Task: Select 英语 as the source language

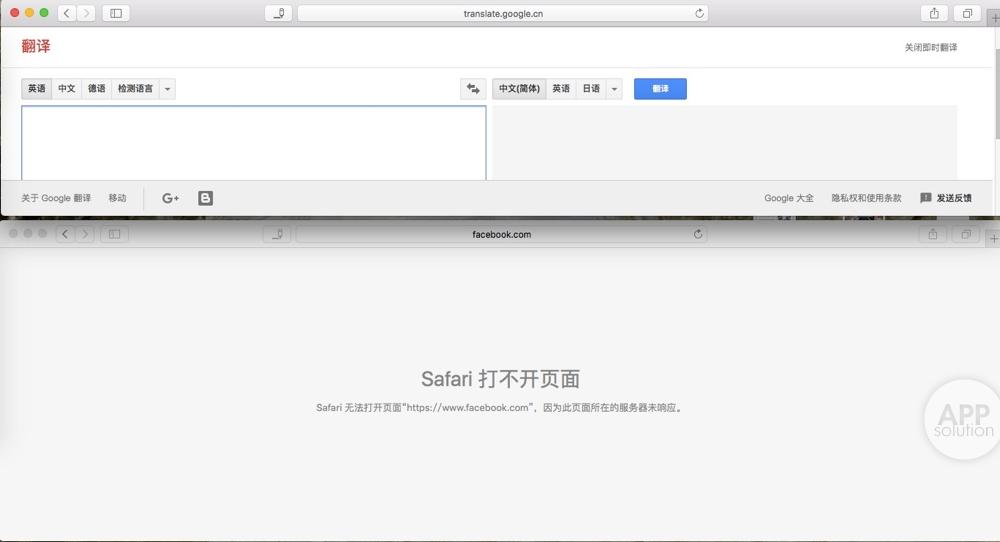Action: click(36, 89)
